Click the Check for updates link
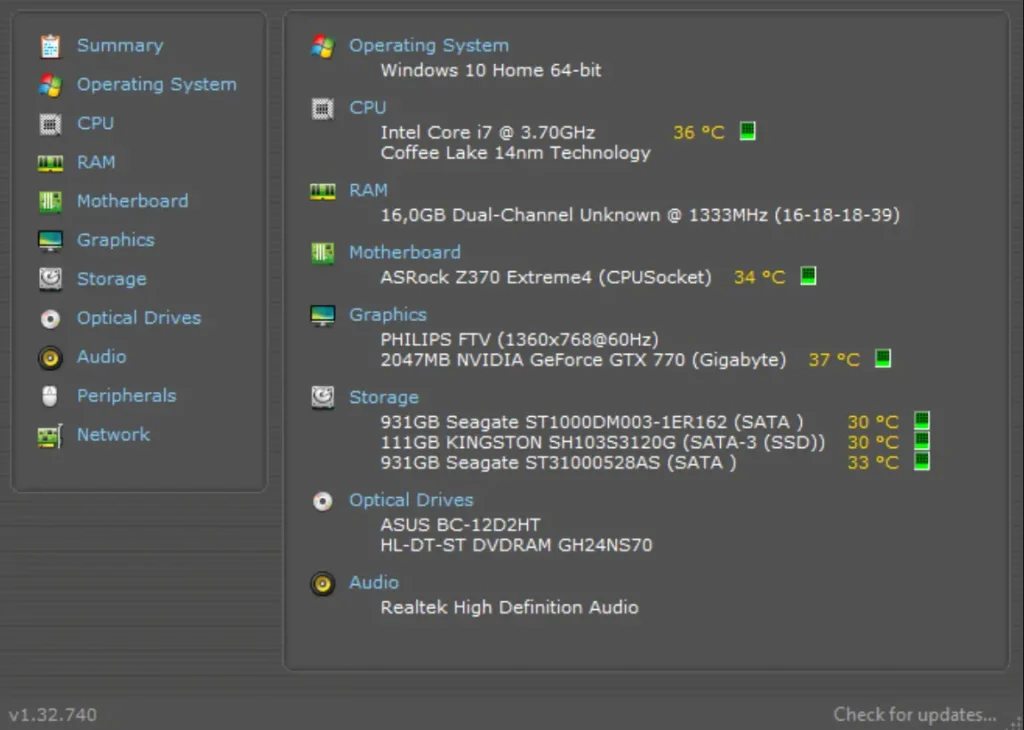The height and width of the screenshot is (730, 1024). [x=913, y=714]
